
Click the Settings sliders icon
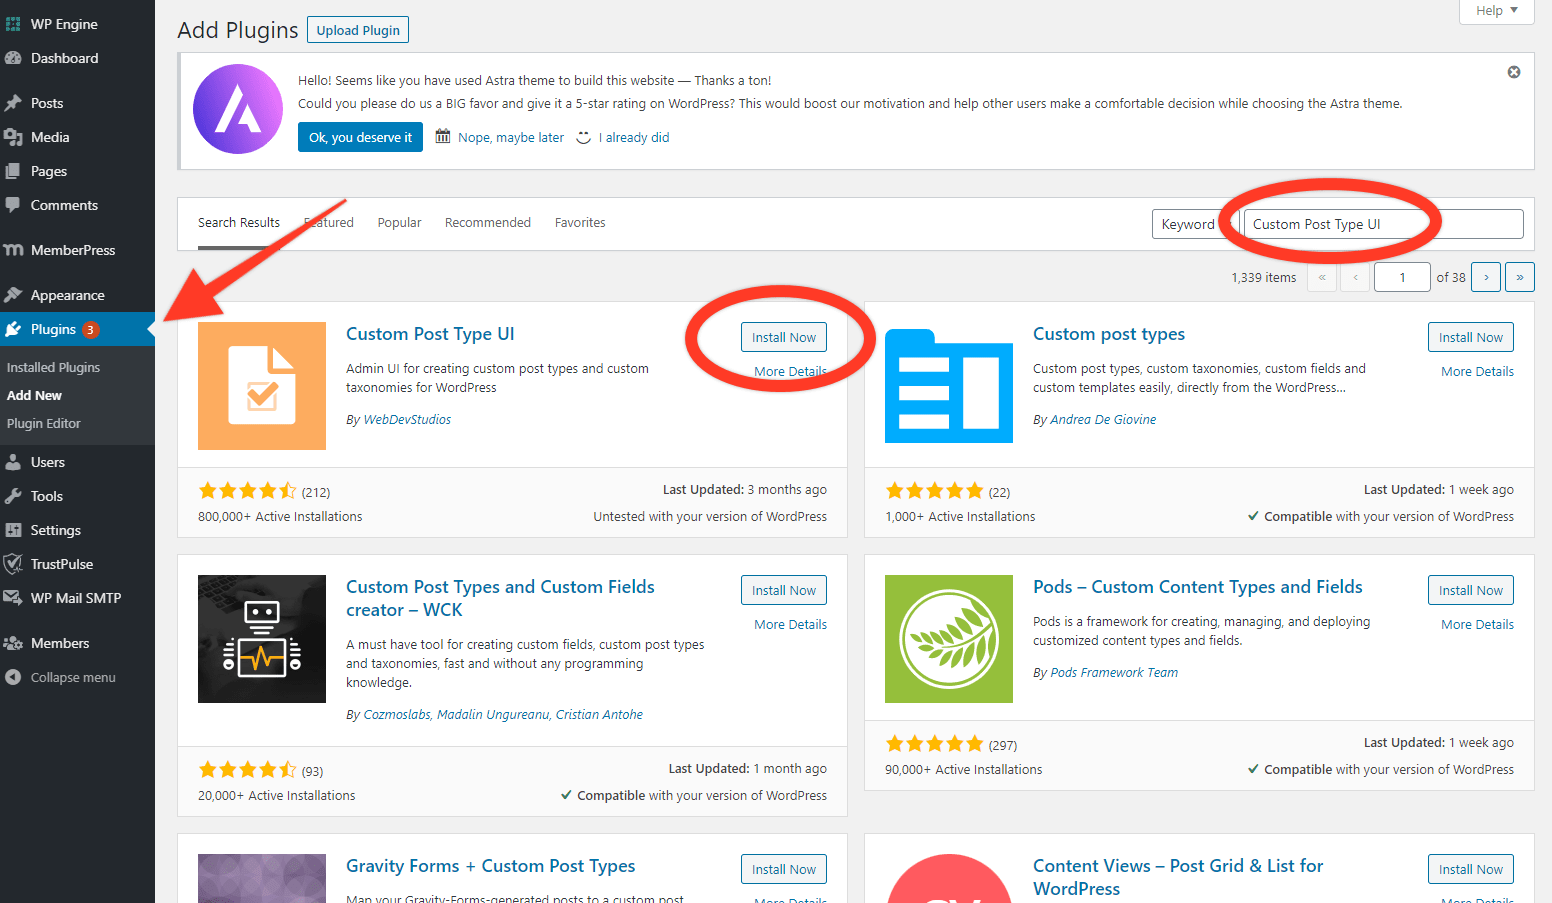(13, 530)
